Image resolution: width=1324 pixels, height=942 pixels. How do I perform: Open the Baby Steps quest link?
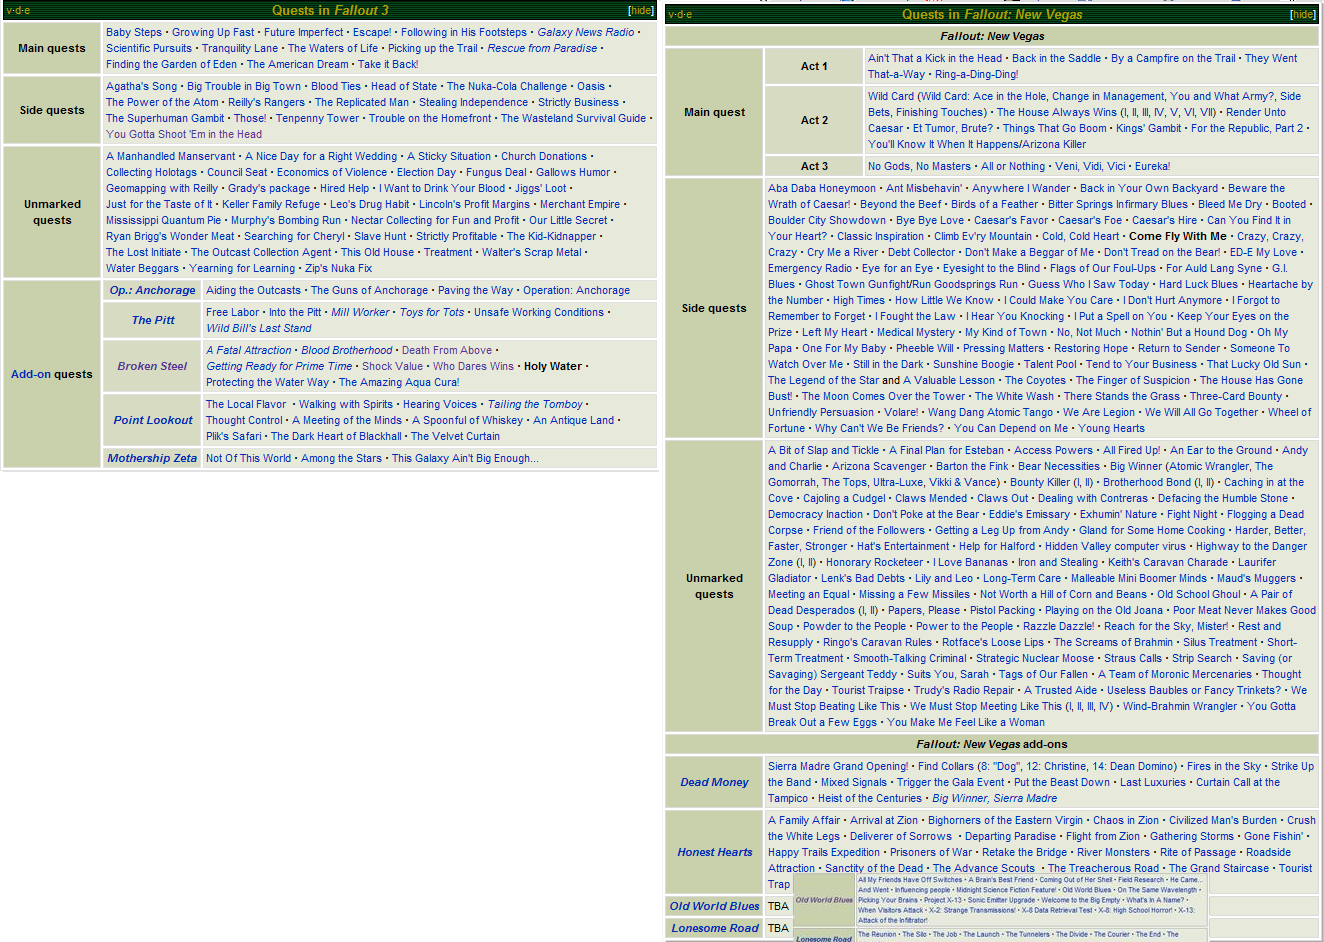coord(134,32)
